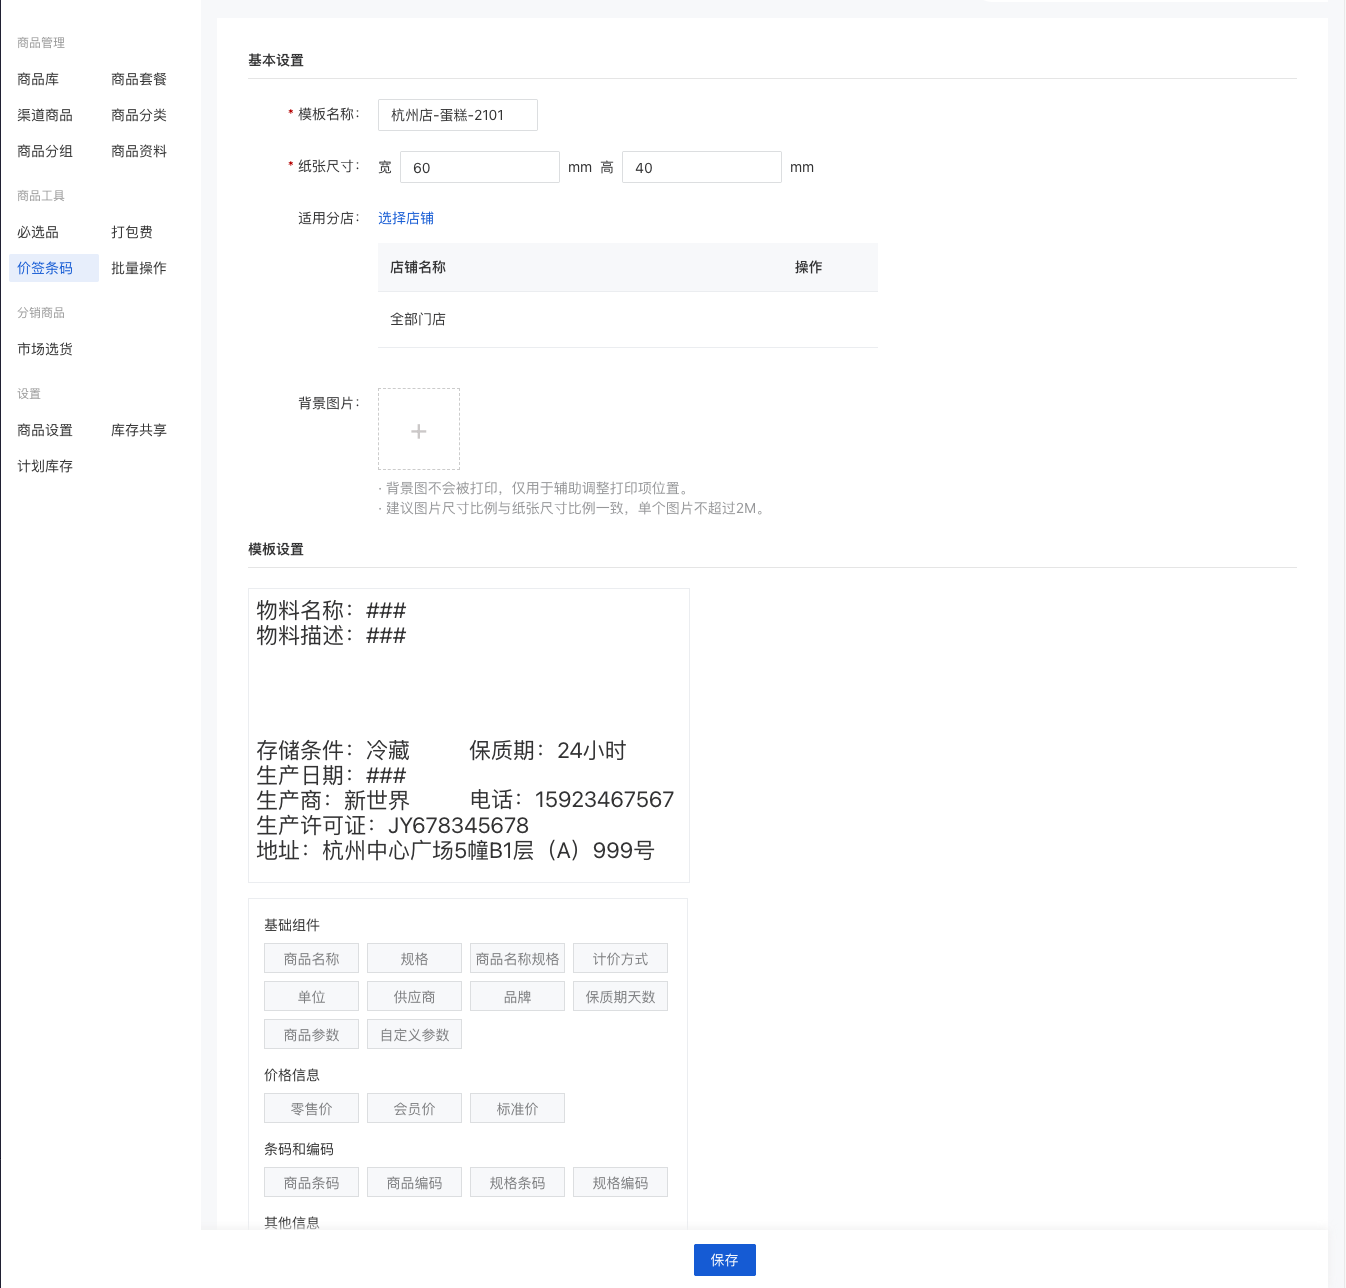This screenshot has width=1346, height=1288.
Task: Open 库存共享 settings page
Action: [x=139, y=430]
